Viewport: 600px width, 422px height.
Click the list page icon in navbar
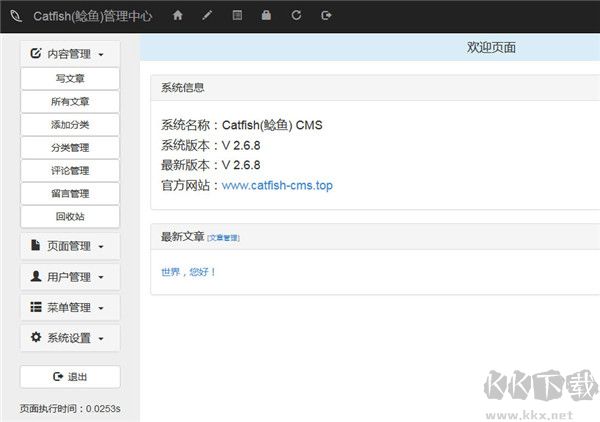(x=237, y=15)
